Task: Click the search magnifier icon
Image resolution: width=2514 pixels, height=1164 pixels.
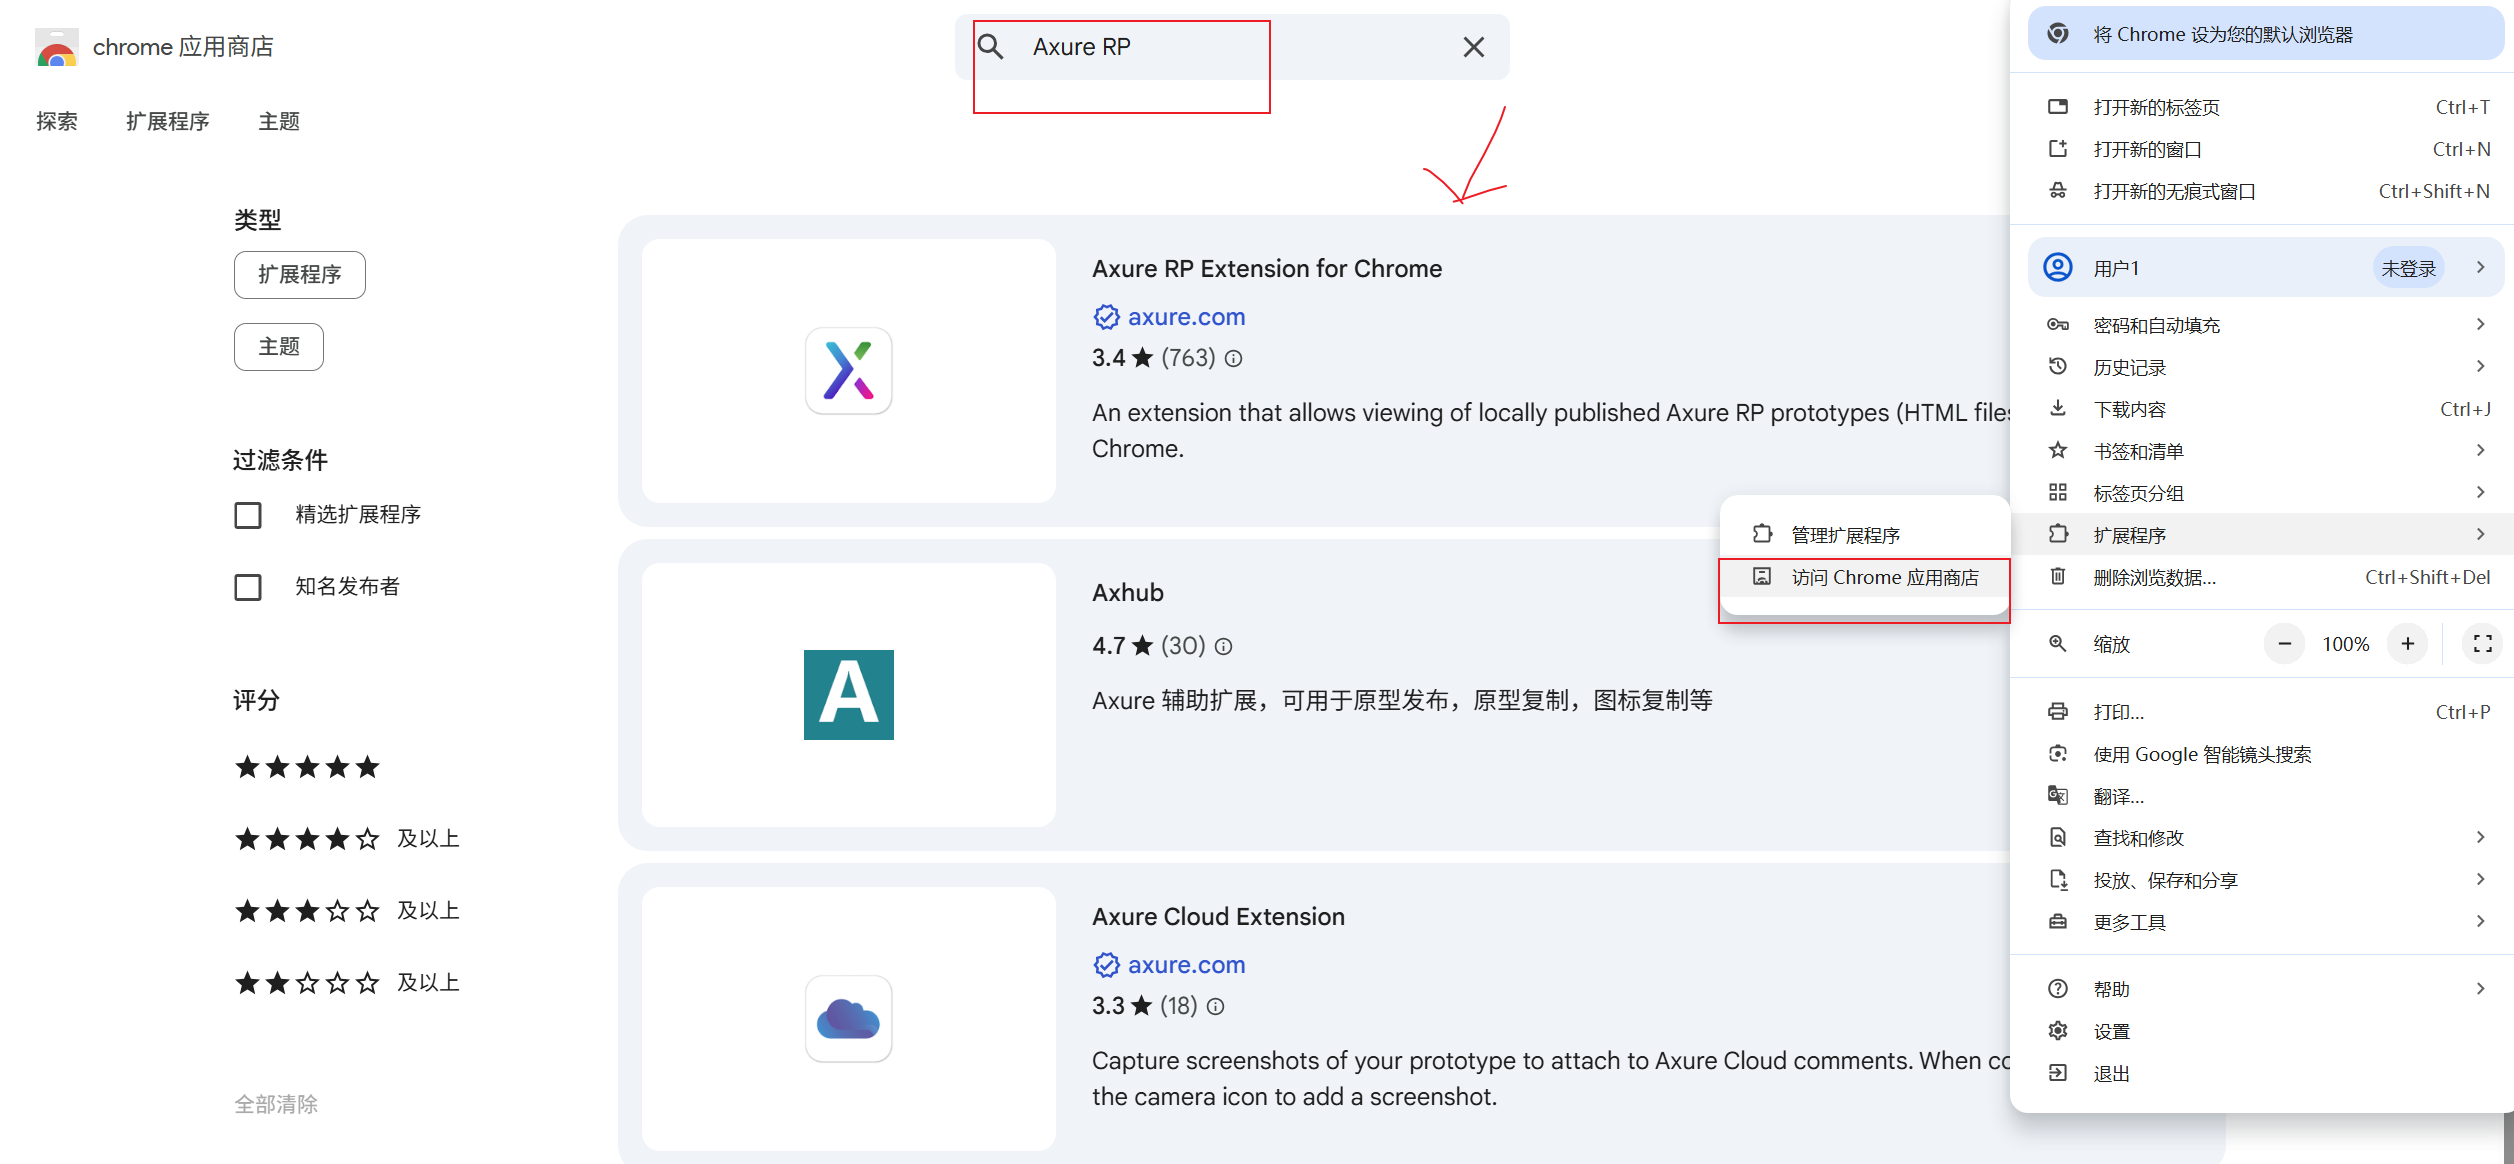Action: click(990, 46)
